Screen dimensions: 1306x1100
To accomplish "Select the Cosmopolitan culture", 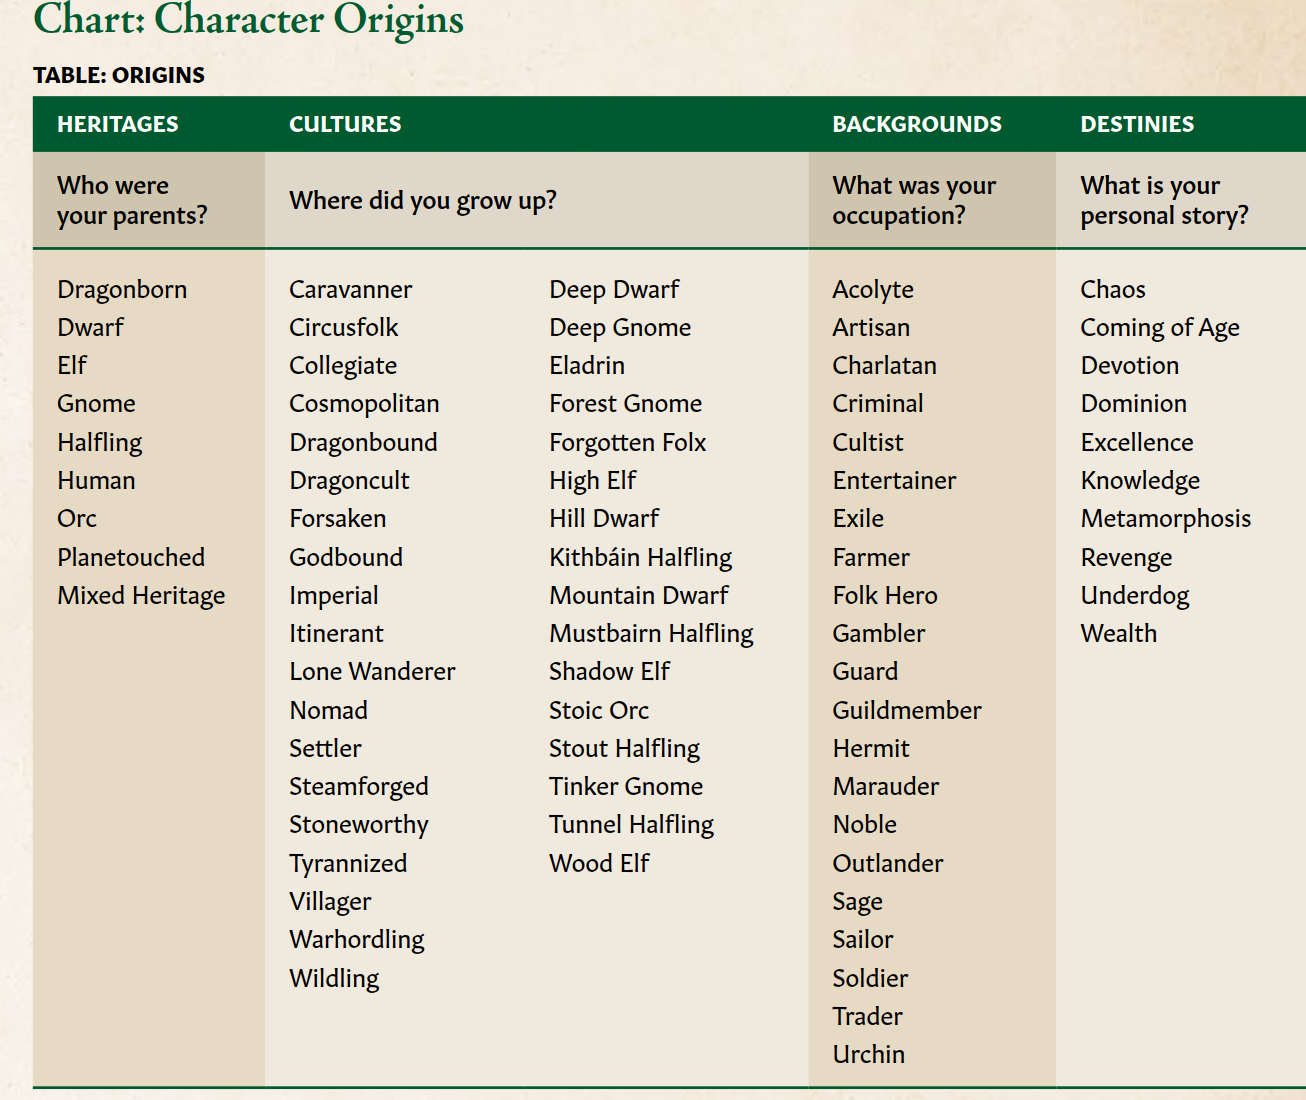I will click(364, 404).
